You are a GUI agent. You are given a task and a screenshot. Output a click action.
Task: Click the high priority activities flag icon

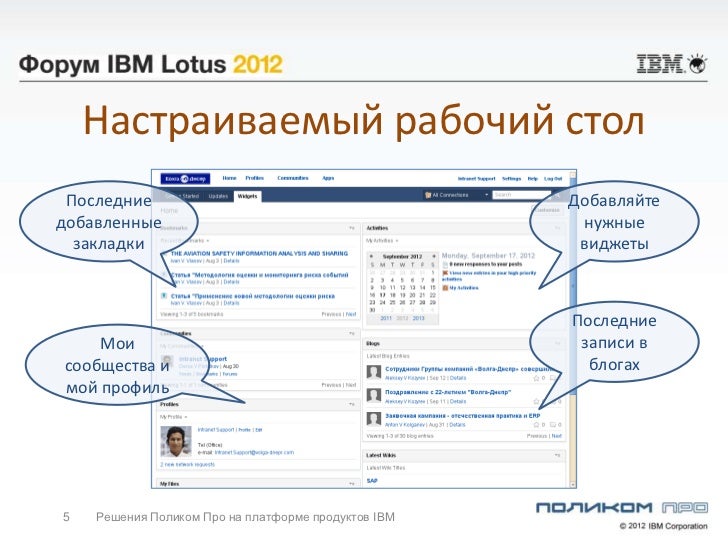(x=445, y=273)
